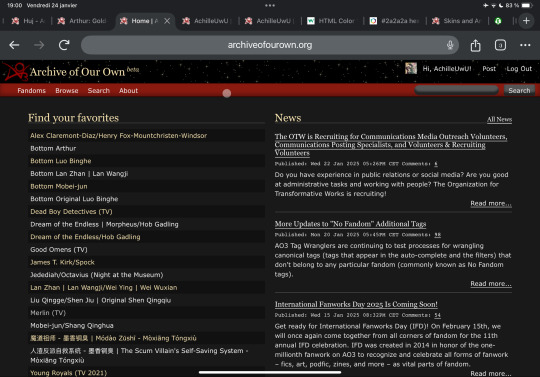The width and height of the screenshot is (540, 377).
Task: Open the Bottom Luo Binghe tag
Action: point(61,161)
